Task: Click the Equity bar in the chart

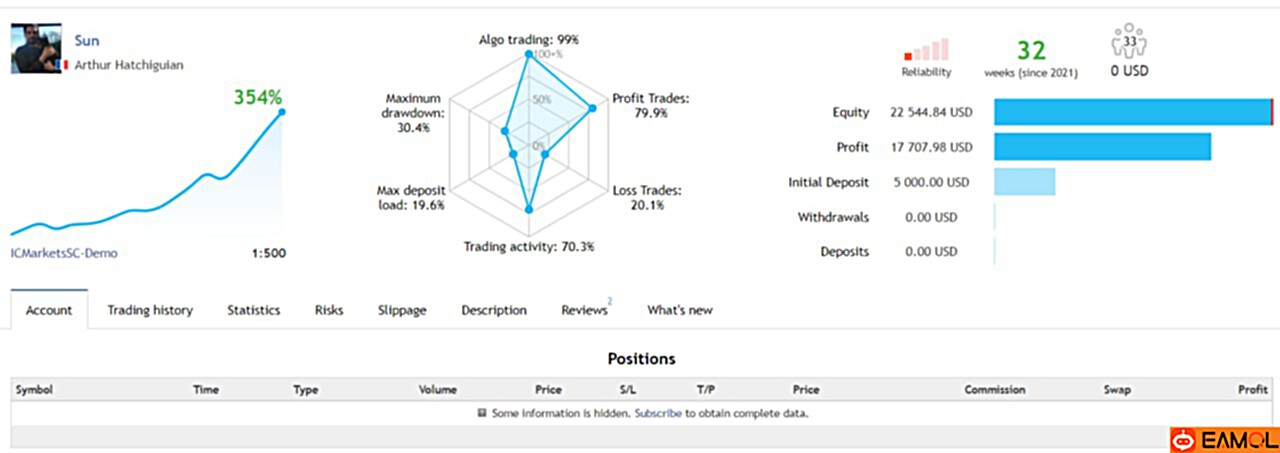Action: pyautogui.click(x=1133, y=112)
